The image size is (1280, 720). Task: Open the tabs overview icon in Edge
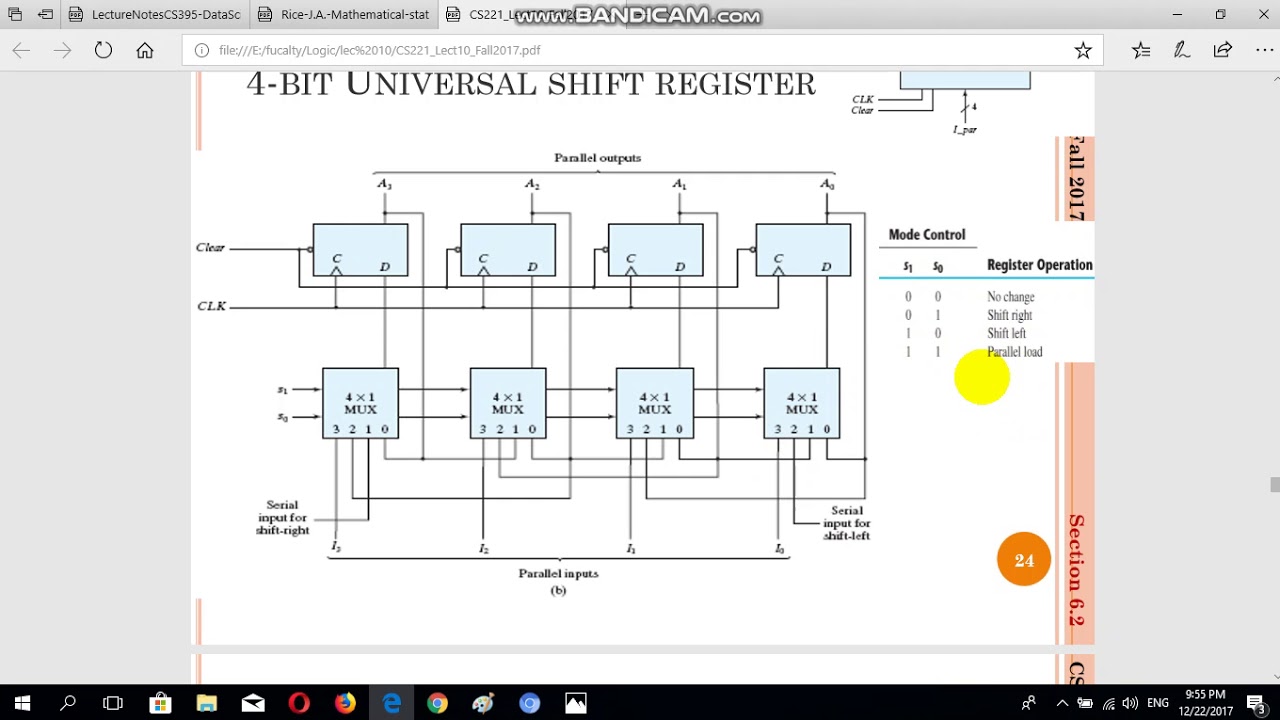pos(15,15)
